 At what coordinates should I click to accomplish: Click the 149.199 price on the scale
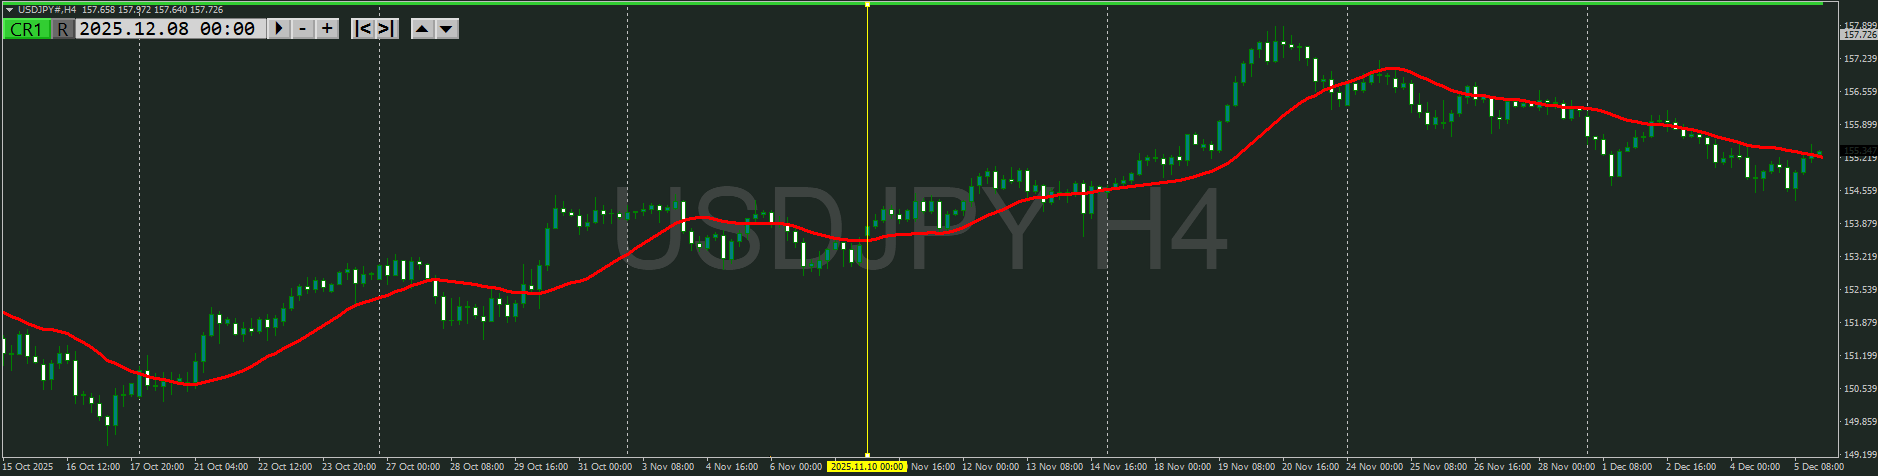tap(1858, 454)
